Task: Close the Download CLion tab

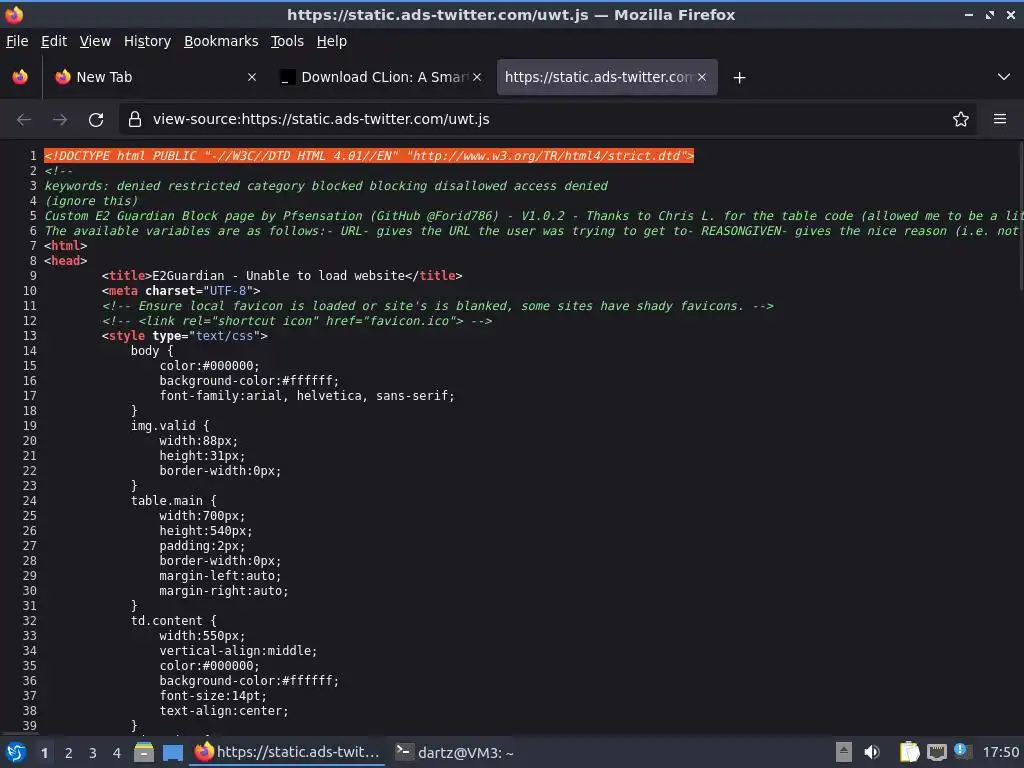Action: click(477, 77)
